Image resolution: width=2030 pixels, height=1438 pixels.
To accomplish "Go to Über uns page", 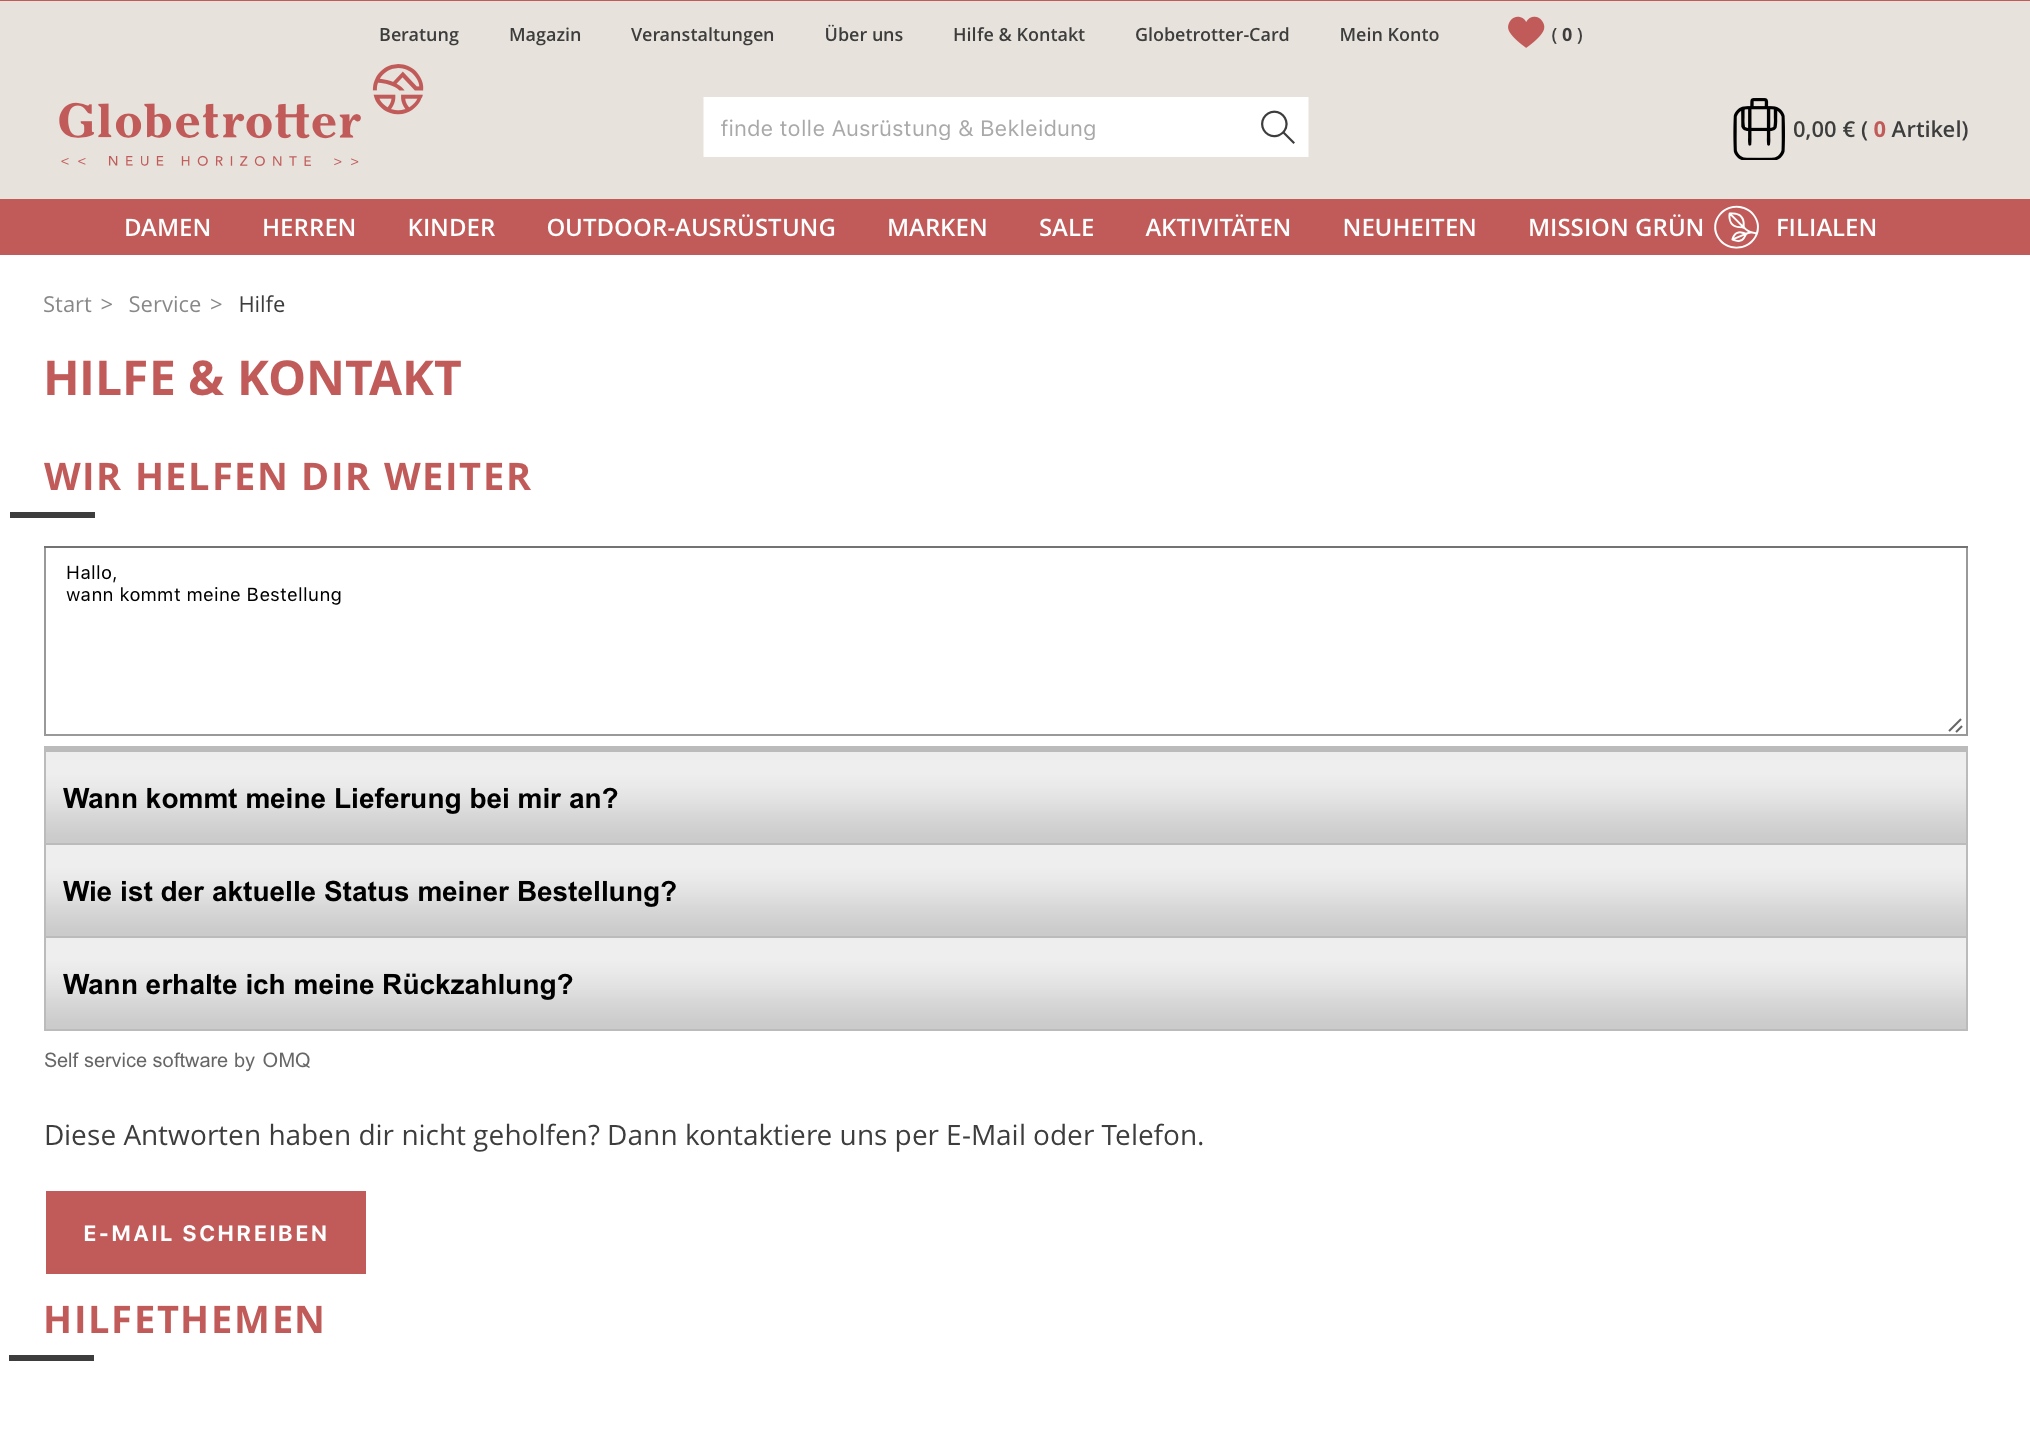I will [x=863, y=35].
